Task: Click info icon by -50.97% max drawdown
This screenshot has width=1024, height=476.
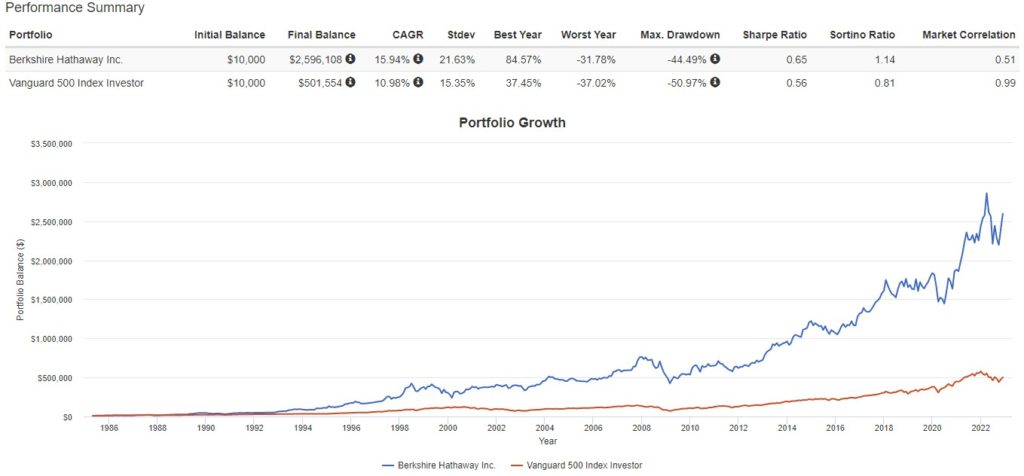Action: pyautogui.click(x=715, y=83)
